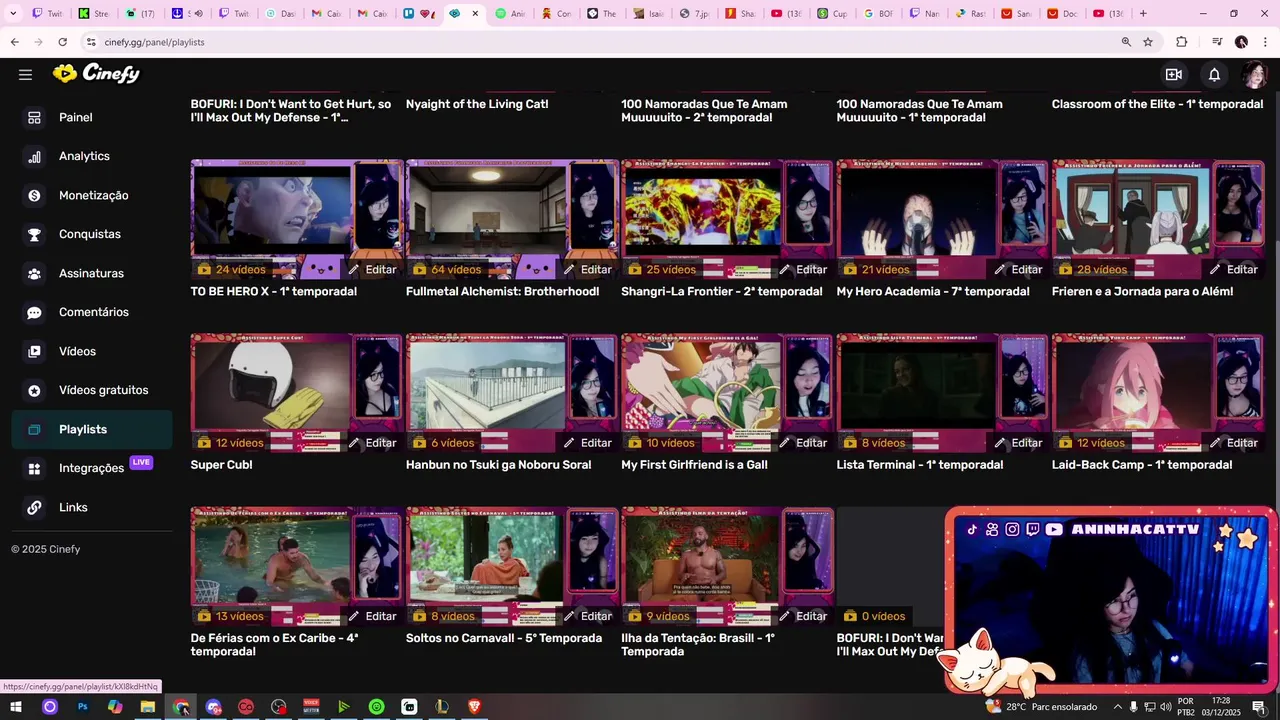Click the Comentários speech-bubble icon
This screenshot has height=720, width=1280.
pos(34,312)
